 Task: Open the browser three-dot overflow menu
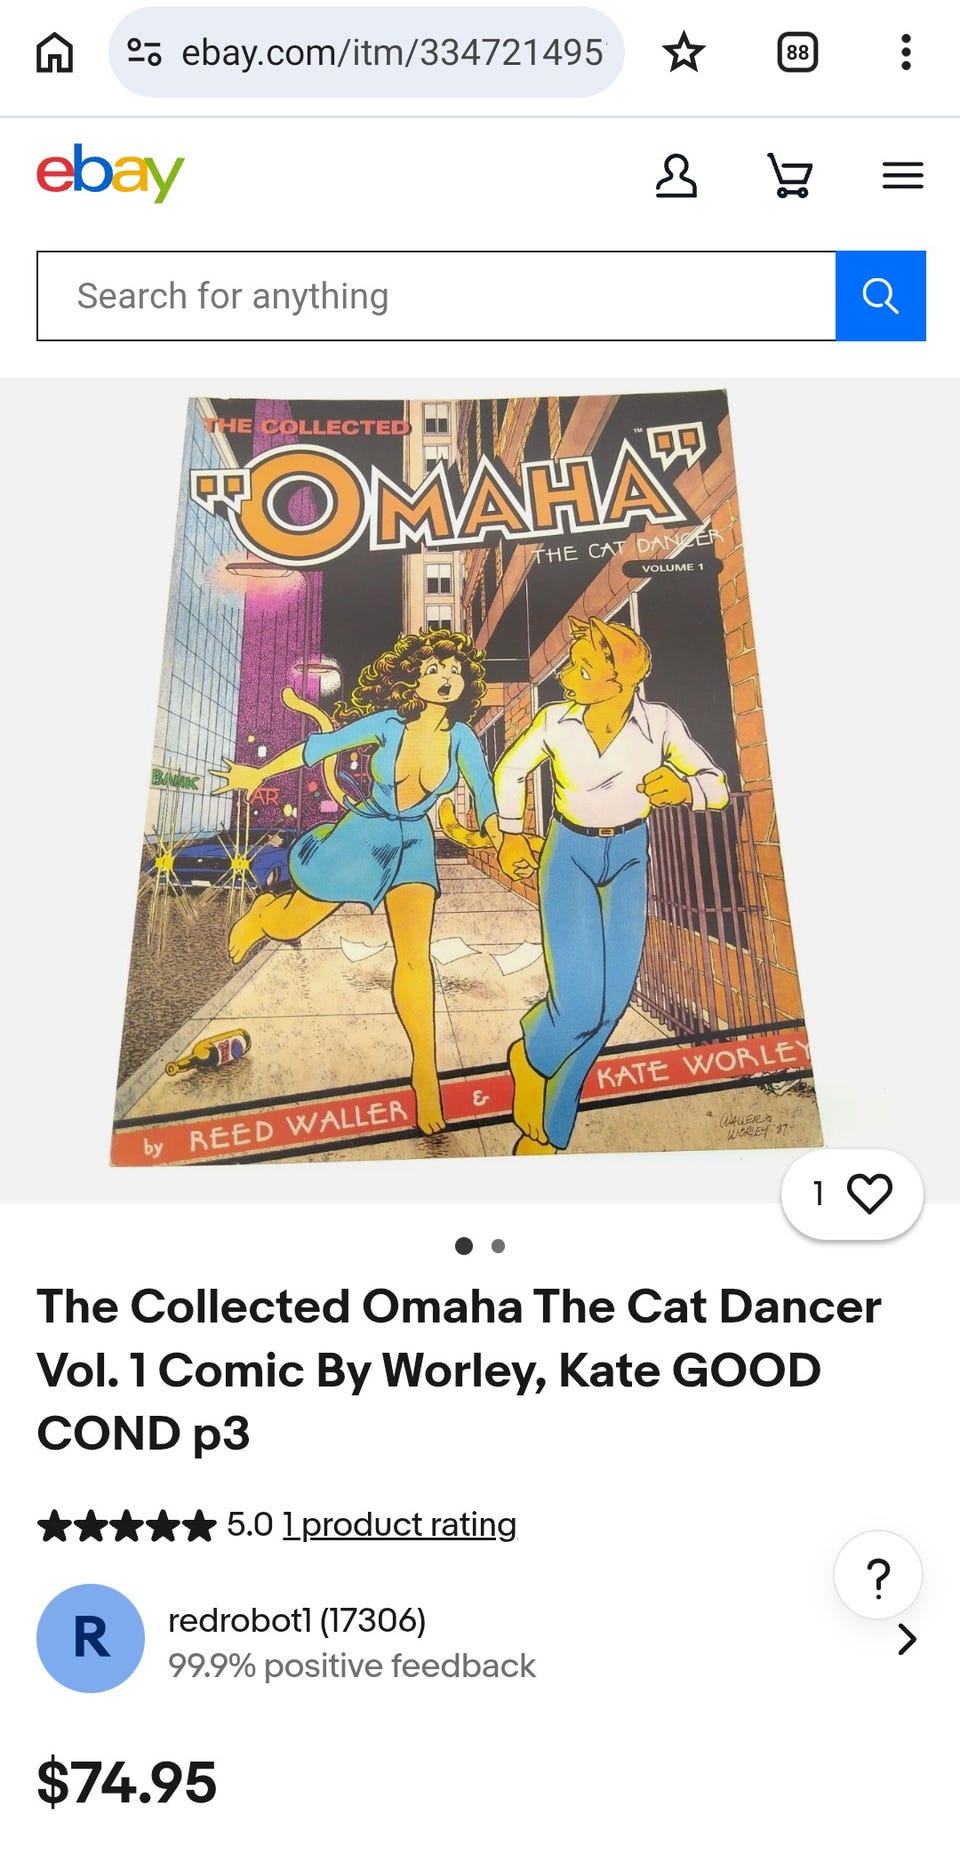click(906, 52)
